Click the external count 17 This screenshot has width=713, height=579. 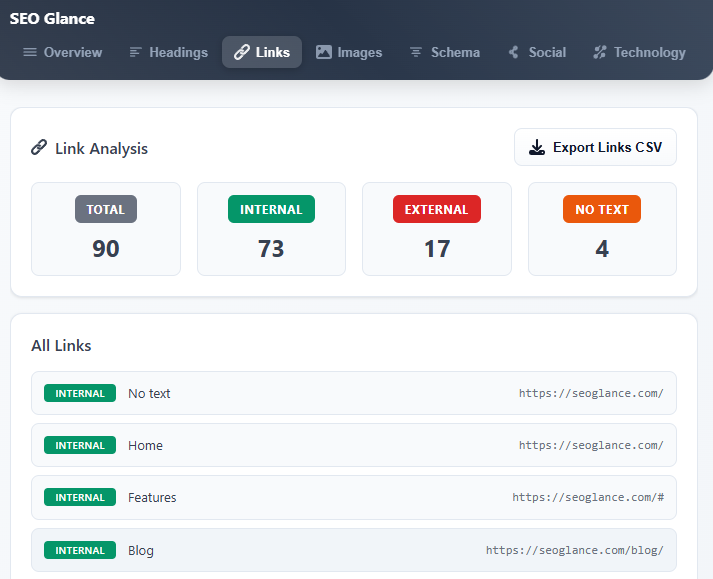click(437, 249)
